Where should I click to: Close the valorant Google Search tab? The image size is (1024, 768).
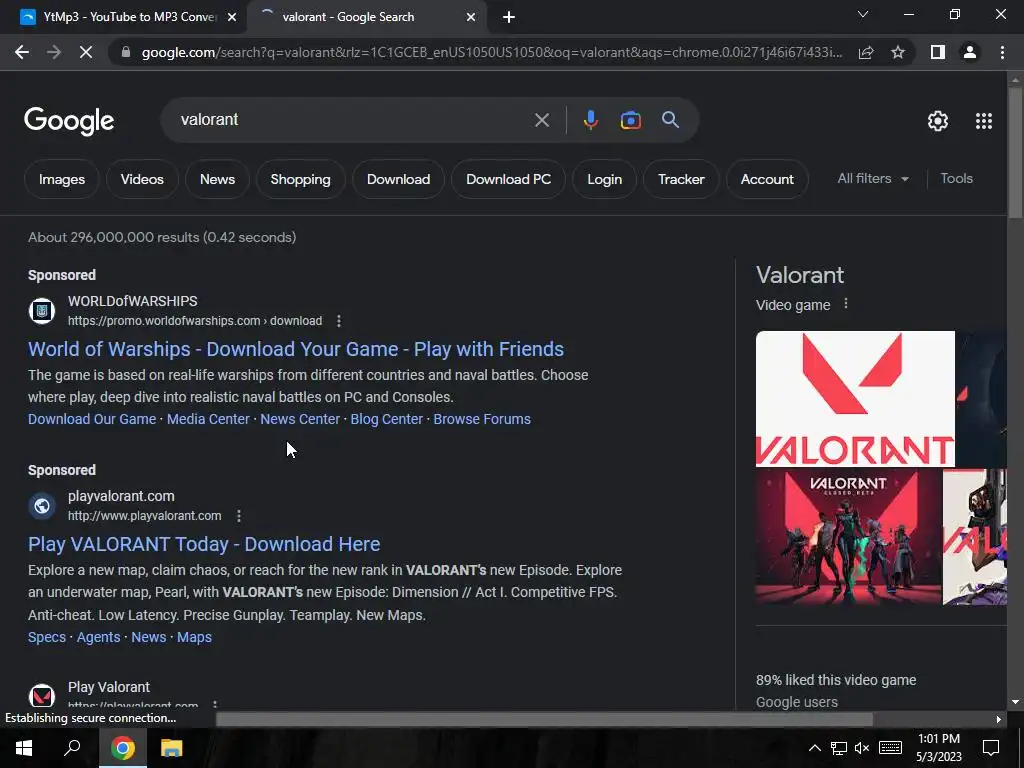click(x=471, y=18)
